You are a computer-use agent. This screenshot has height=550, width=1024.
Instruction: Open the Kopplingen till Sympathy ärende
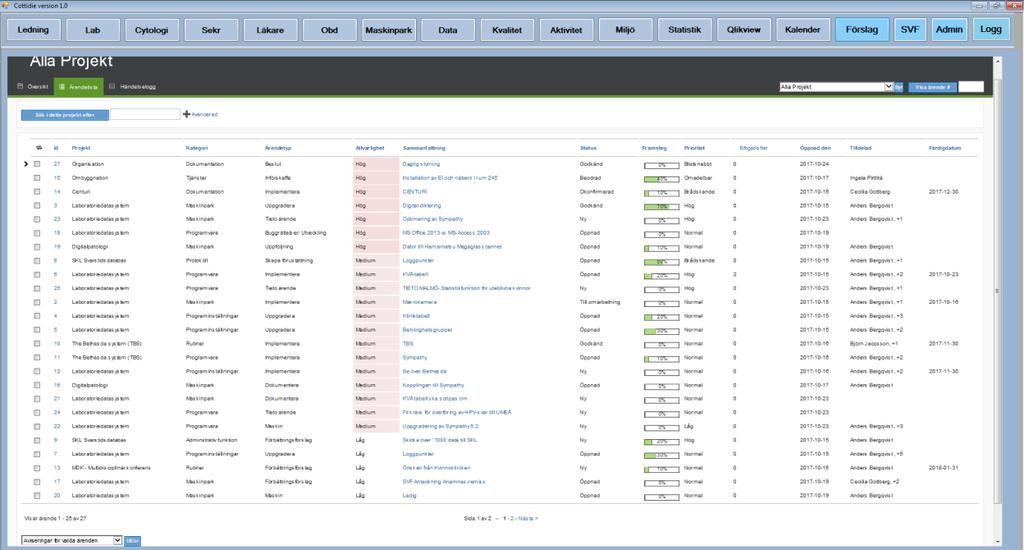coord(433,385)
